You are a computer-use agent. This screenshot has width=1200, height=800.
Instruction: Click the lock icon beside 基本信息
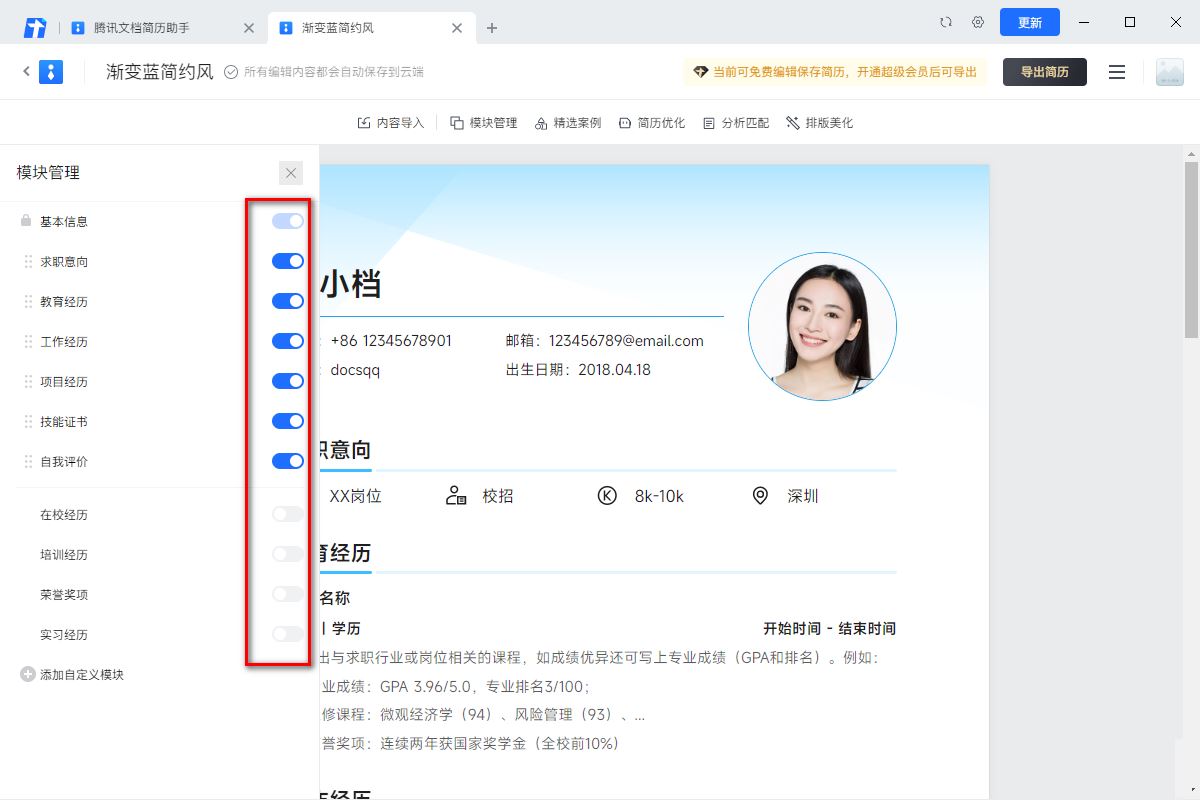[x=26, y=221]
